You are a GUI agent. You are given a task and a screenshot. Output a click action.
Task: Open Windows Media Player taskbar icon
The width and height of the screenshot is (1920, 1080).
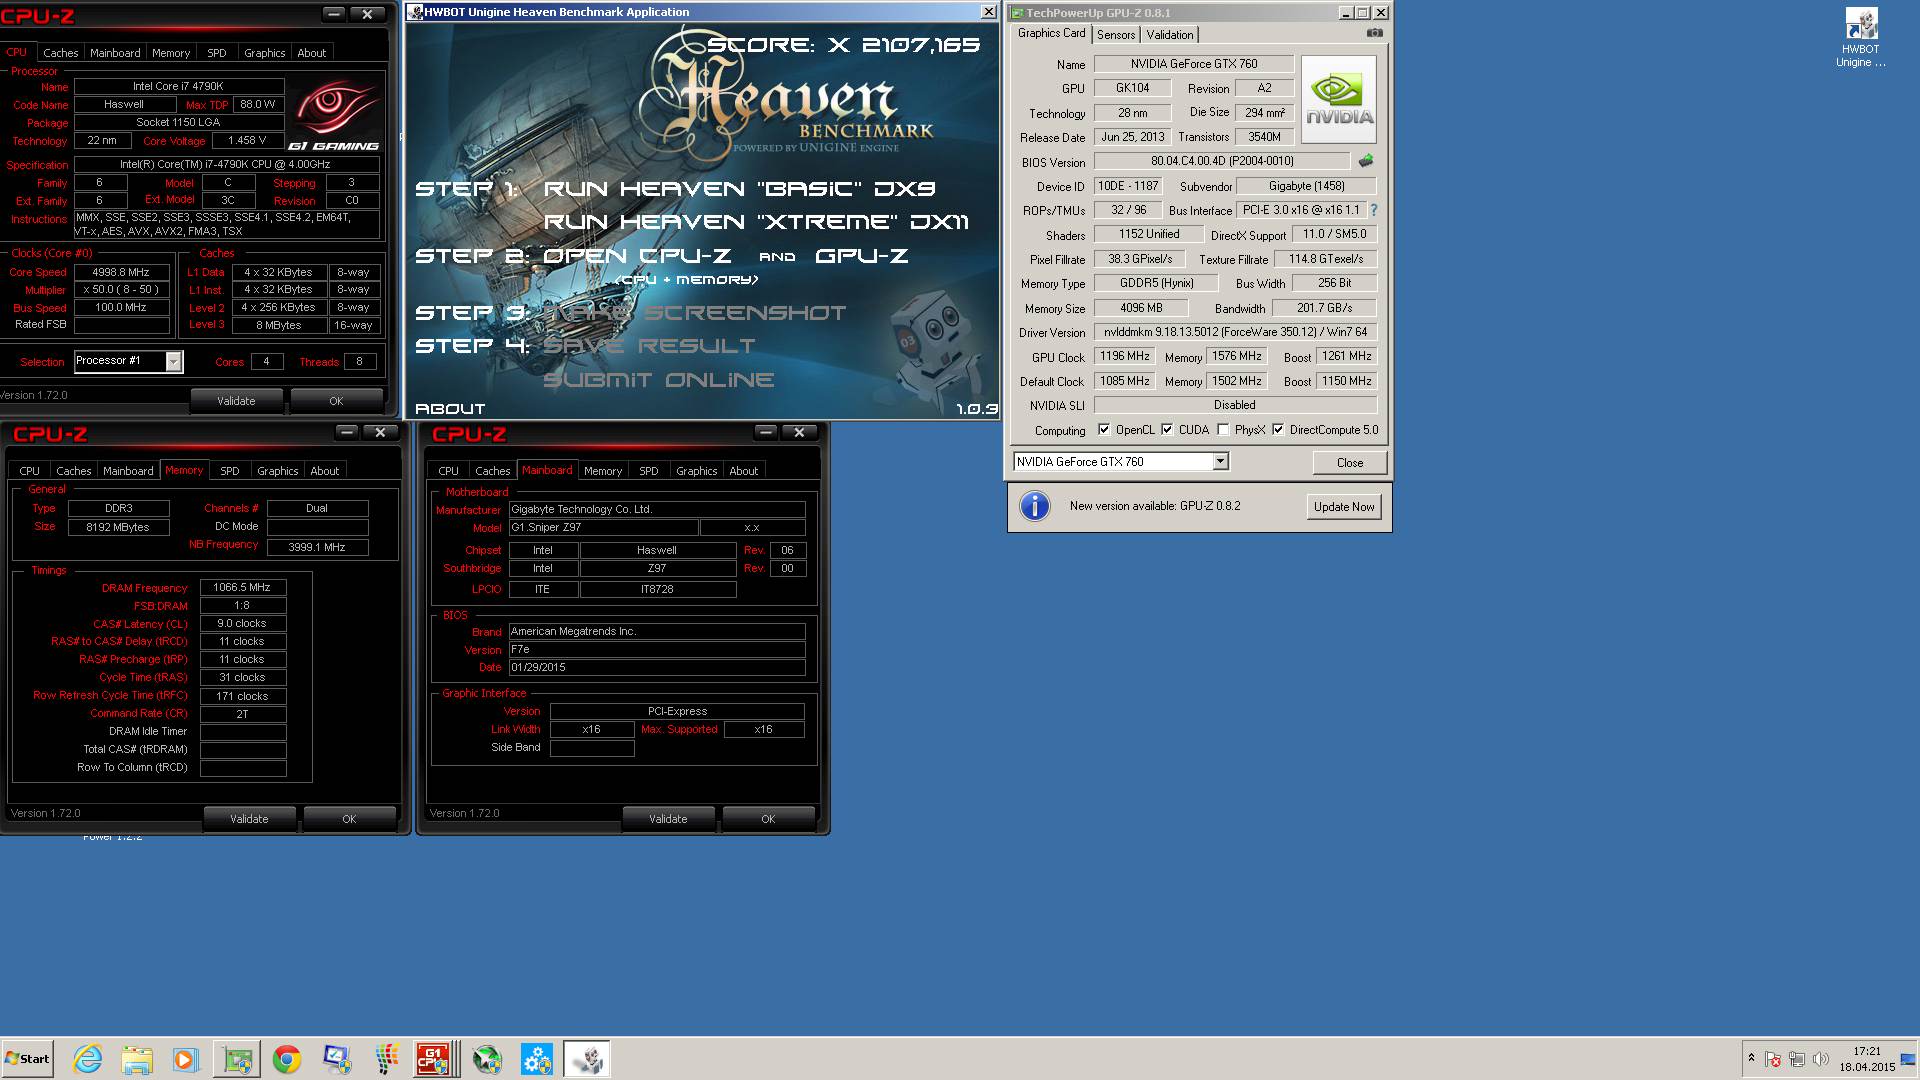point(186,1059)
